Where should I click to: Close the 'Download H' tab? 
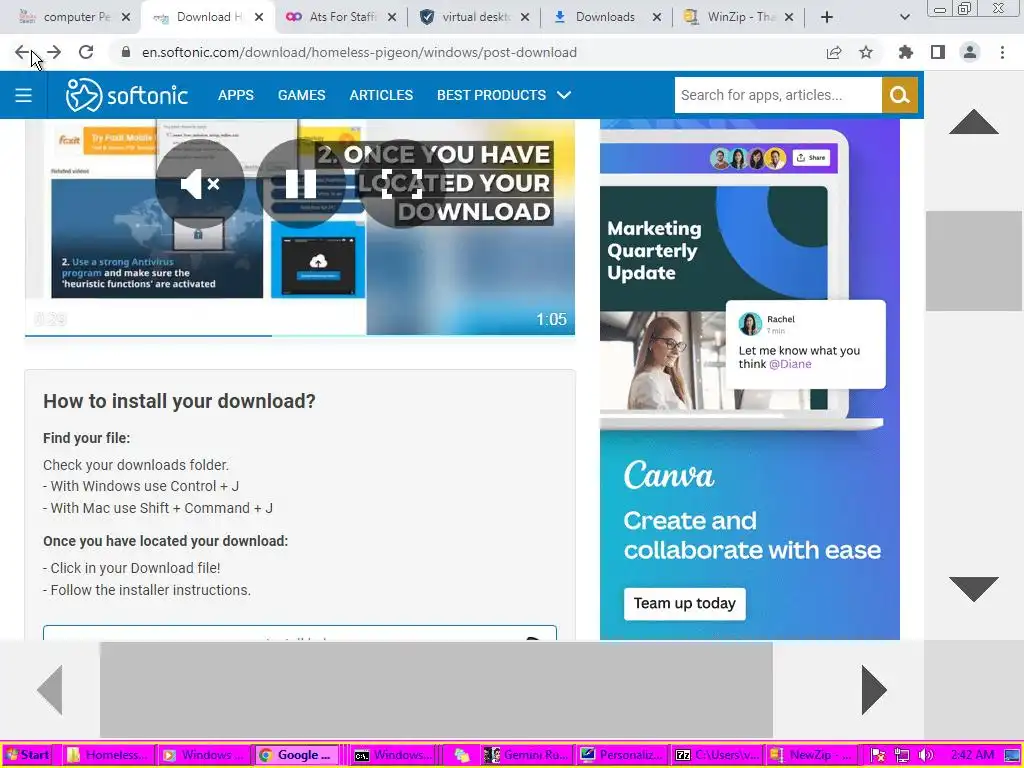[259, 17]
